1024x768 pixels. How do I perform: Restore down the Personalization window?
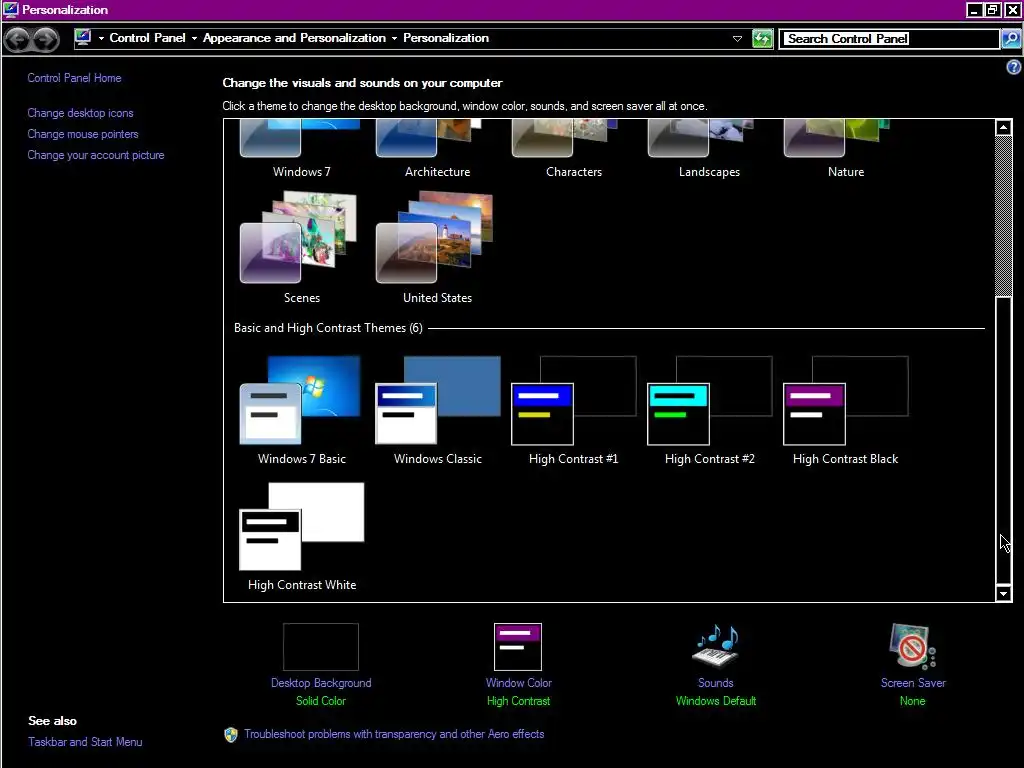coord(993,10)
